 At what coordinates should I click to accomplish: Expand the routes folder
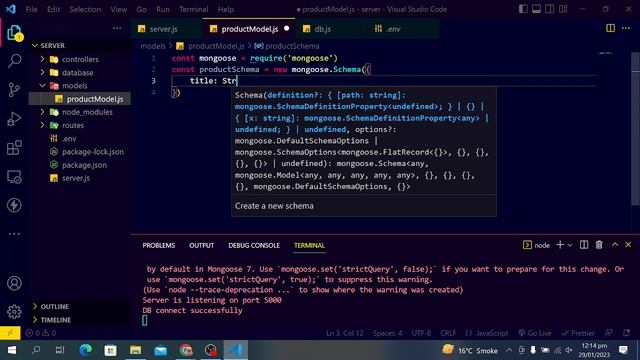click(80, 125)
